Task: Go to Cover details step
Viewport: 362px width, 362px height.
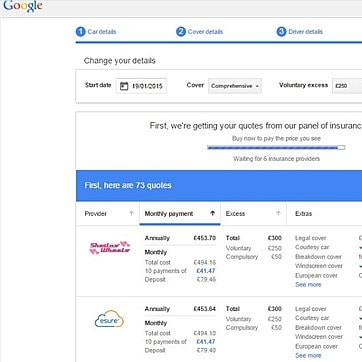Action: coord(205,32)
